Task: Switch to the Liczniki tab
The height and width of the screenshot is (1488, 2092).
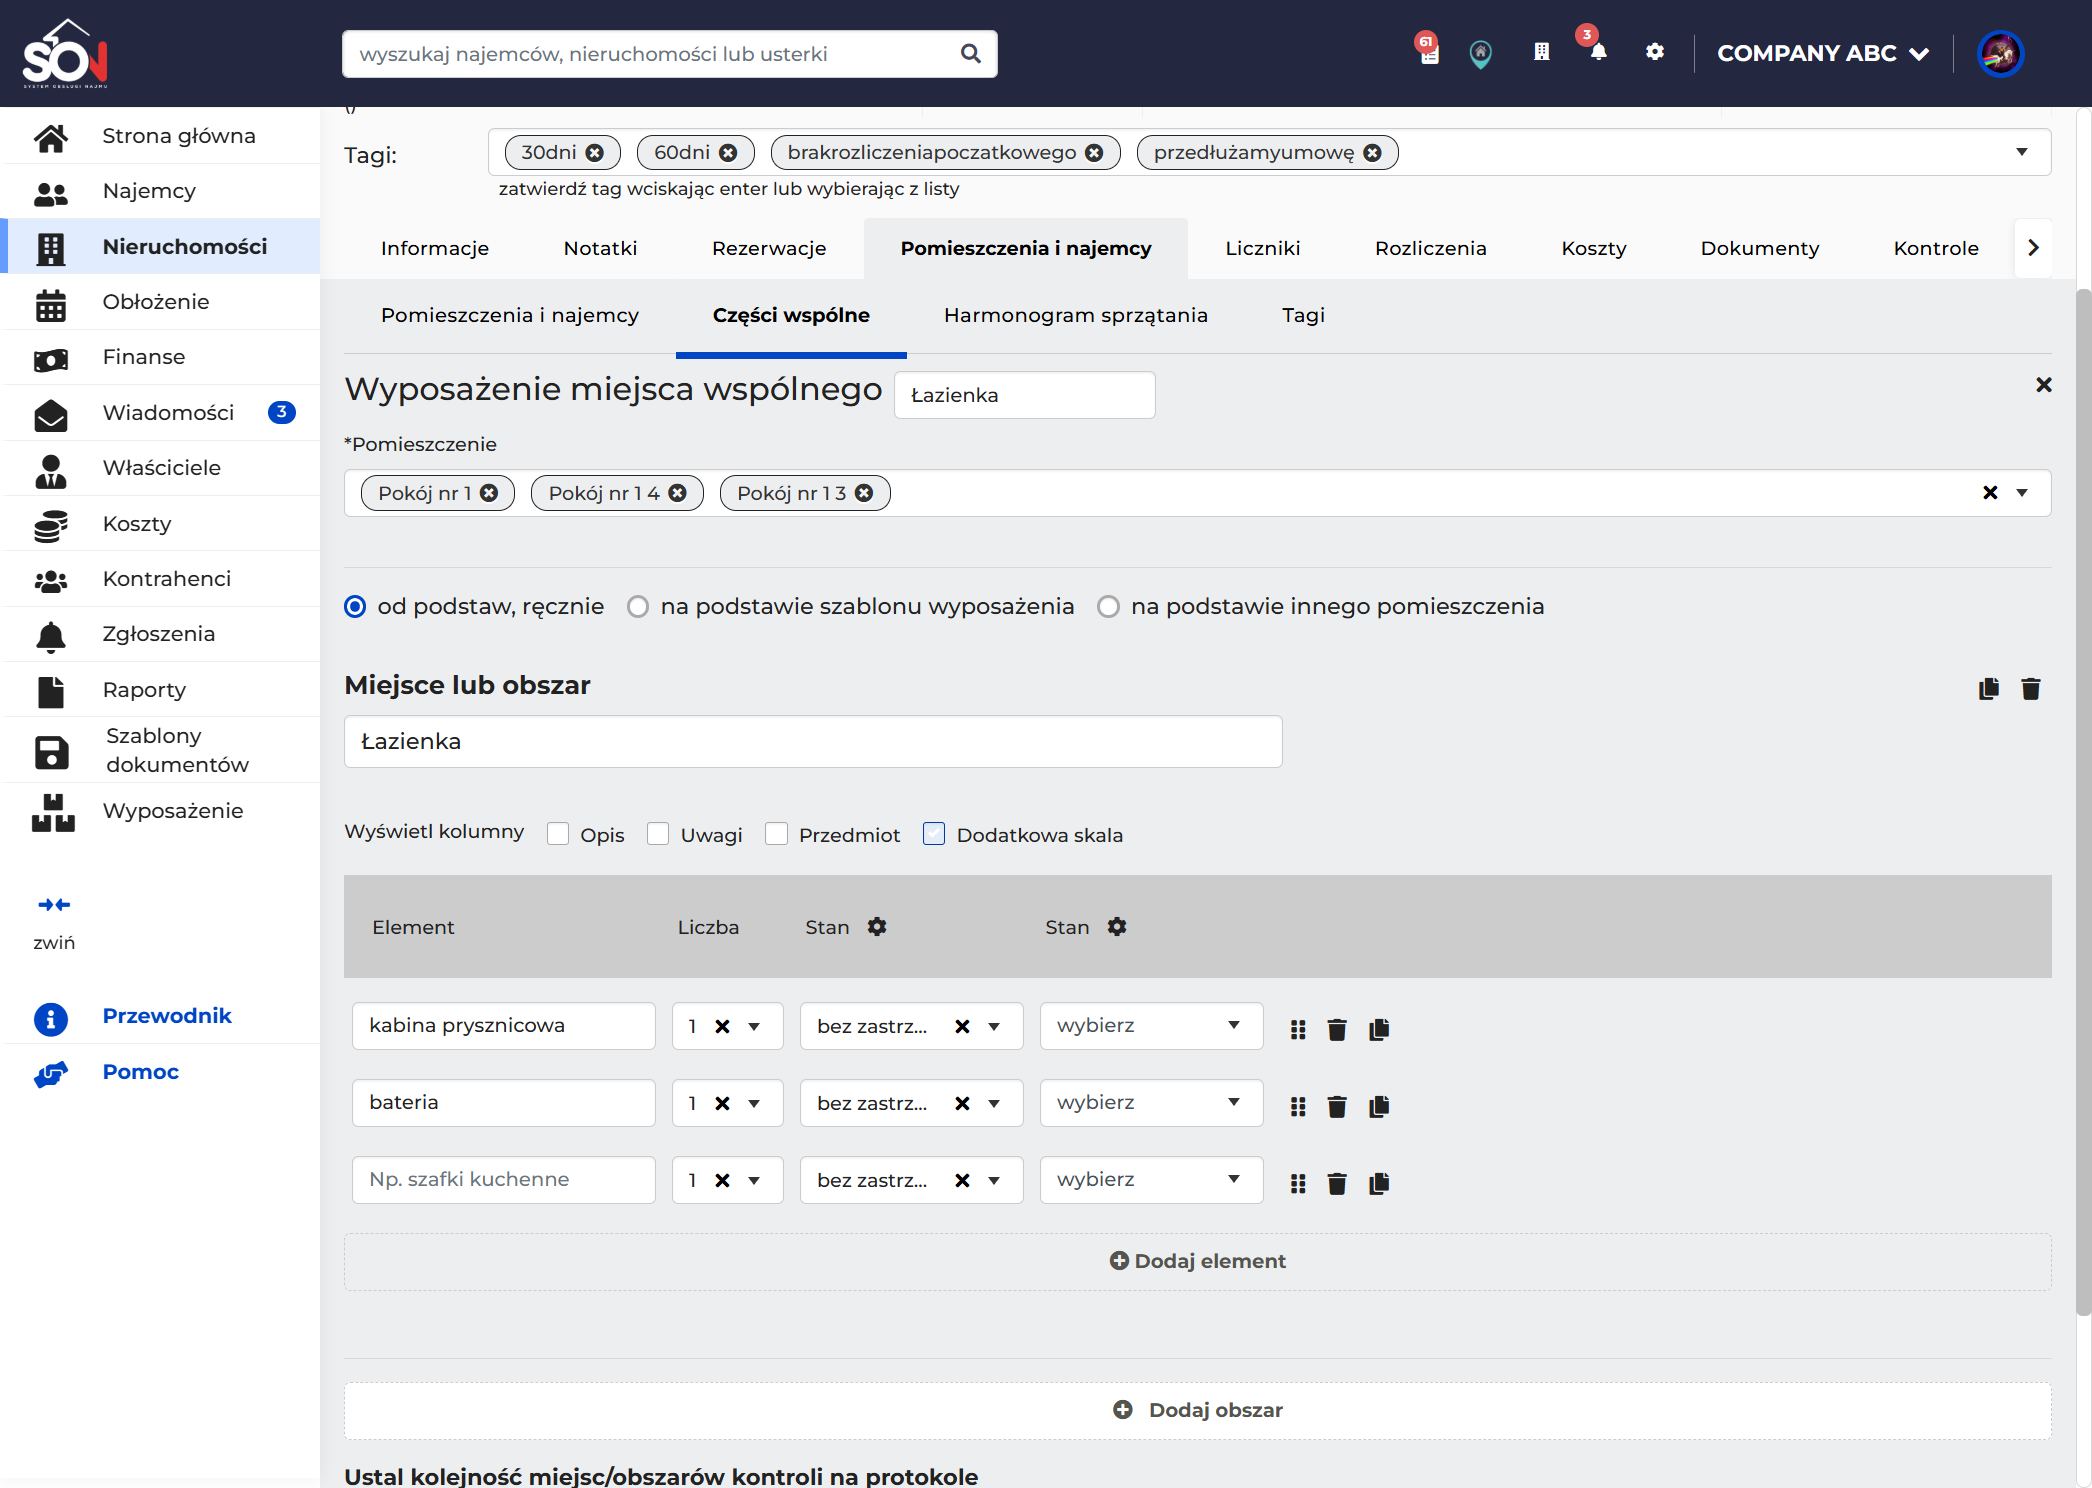Action: pos(1262,248)
